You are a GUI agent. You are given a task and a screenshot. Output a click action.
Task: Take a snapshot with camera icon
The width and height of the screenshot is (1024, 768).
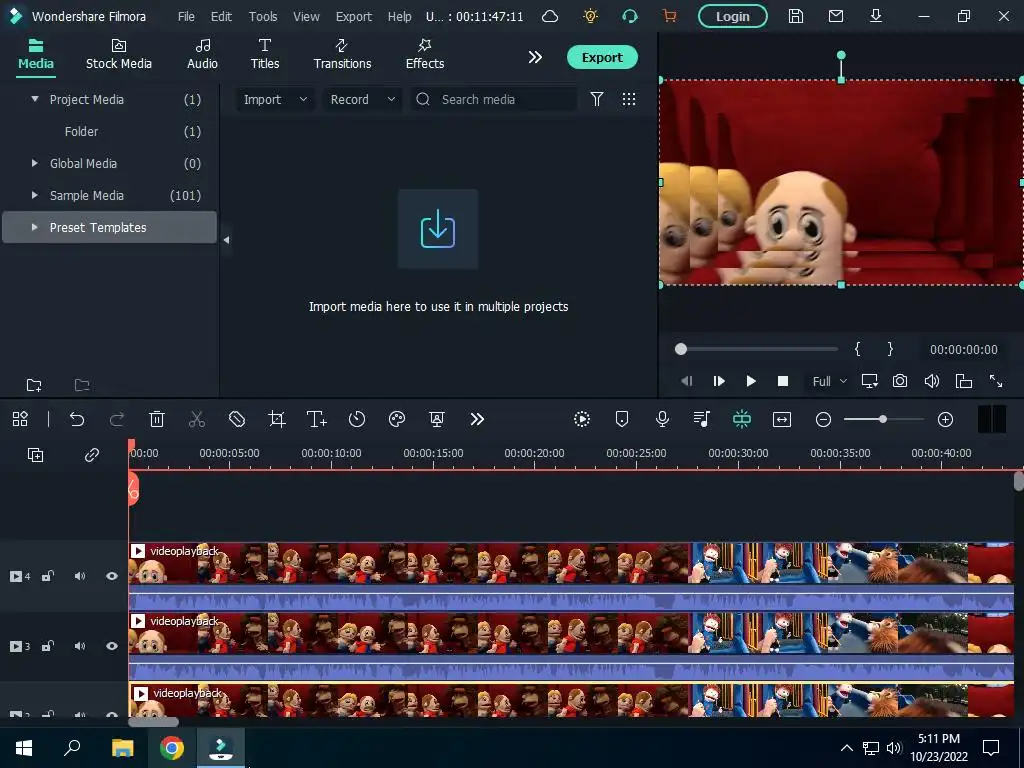pyautogui.click(x=900, y=381)
